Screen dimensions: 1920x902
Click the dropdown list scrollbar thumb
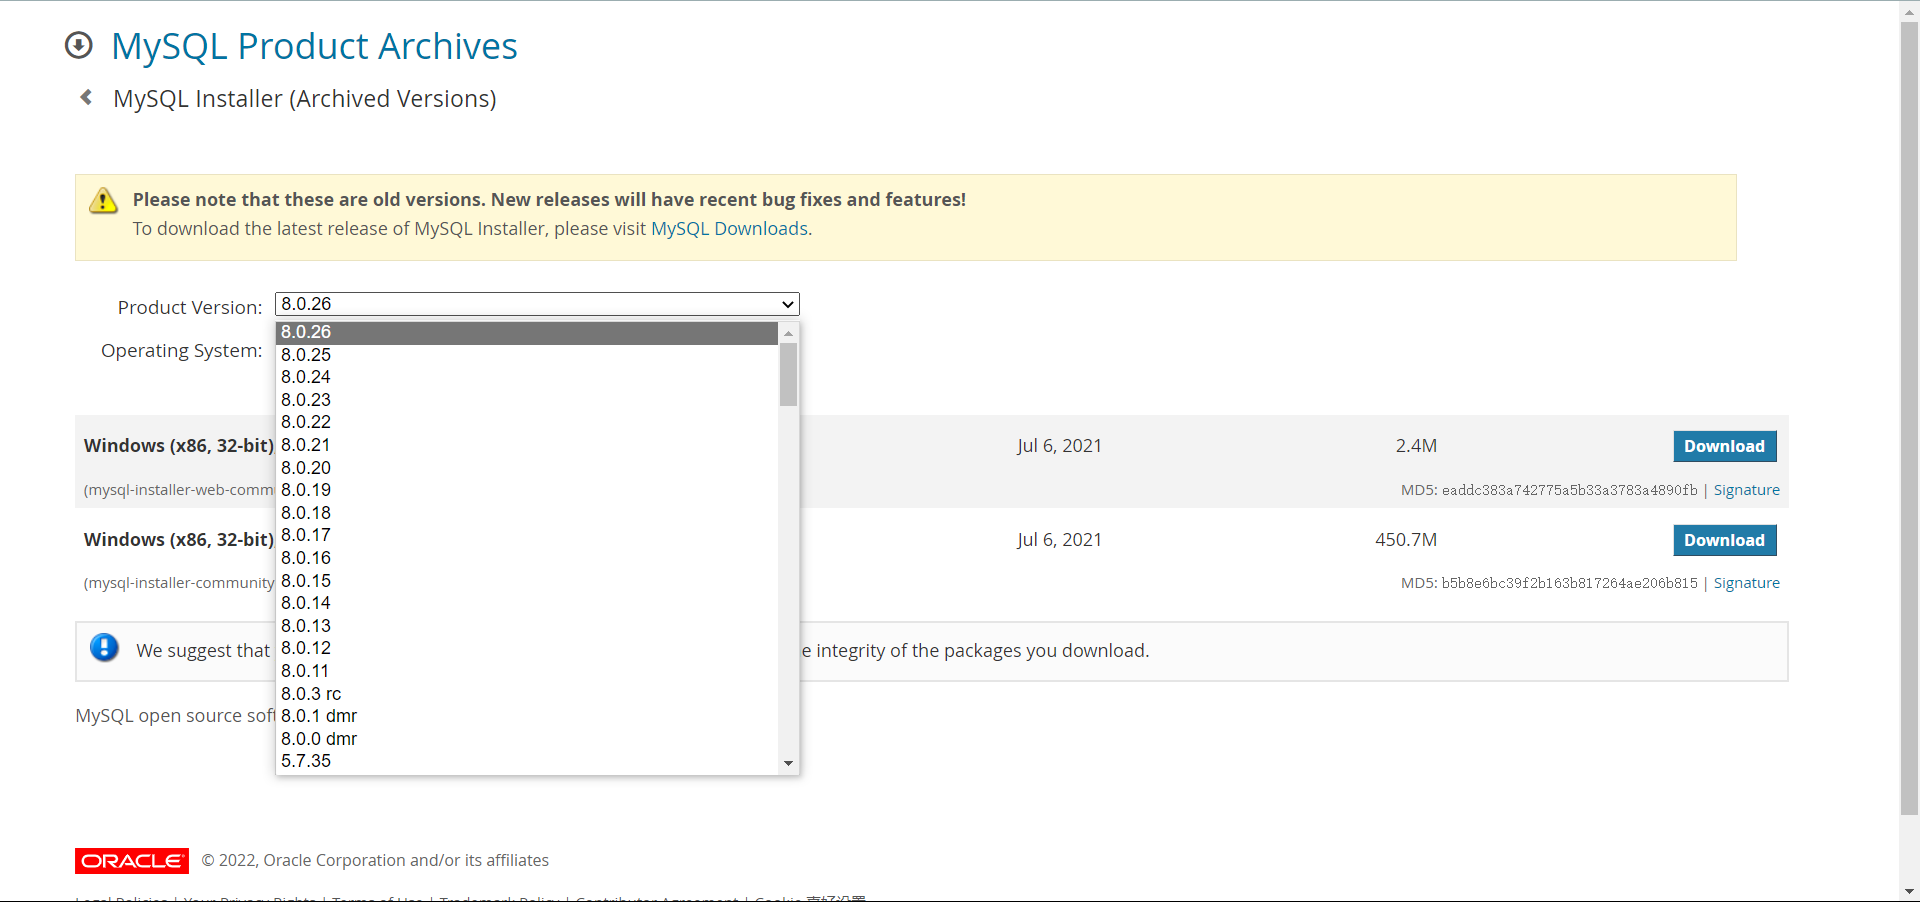788,375
